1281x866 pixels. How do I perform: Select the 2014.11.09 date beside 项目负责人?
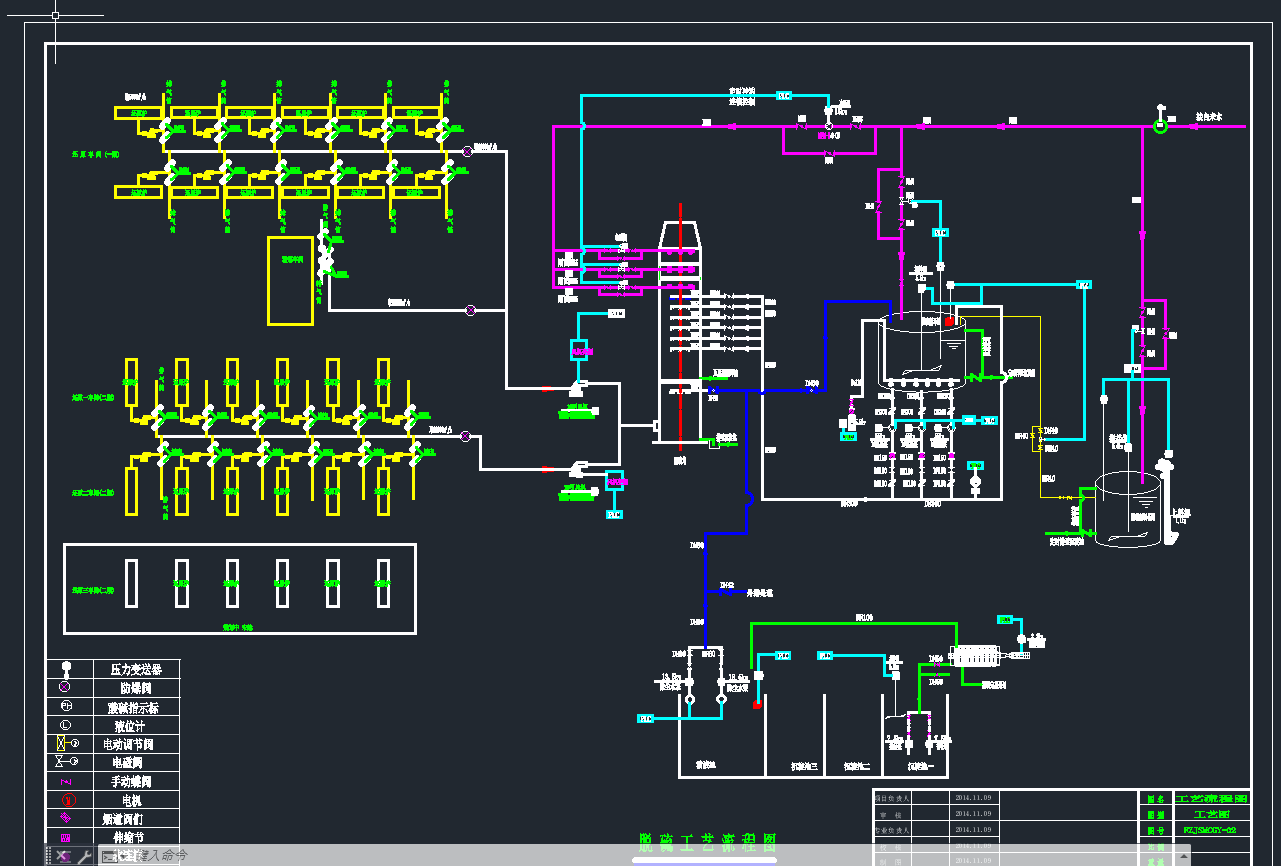(971, 798)
